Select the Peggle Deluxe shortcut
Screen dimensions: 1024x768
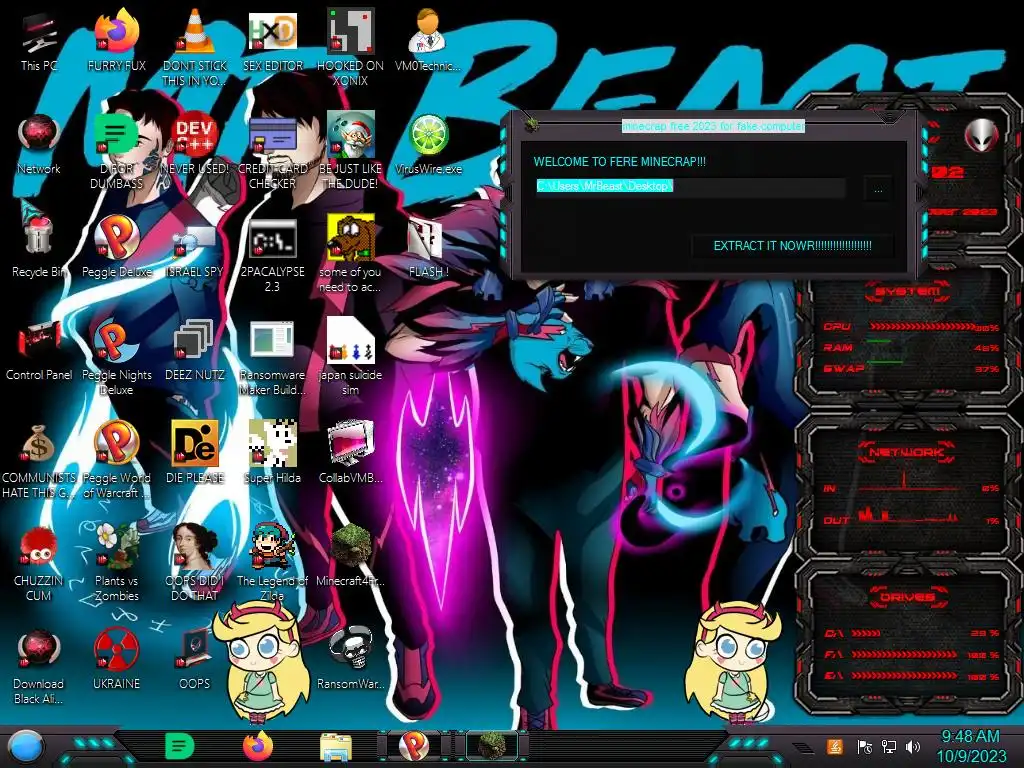pos(116,247)
